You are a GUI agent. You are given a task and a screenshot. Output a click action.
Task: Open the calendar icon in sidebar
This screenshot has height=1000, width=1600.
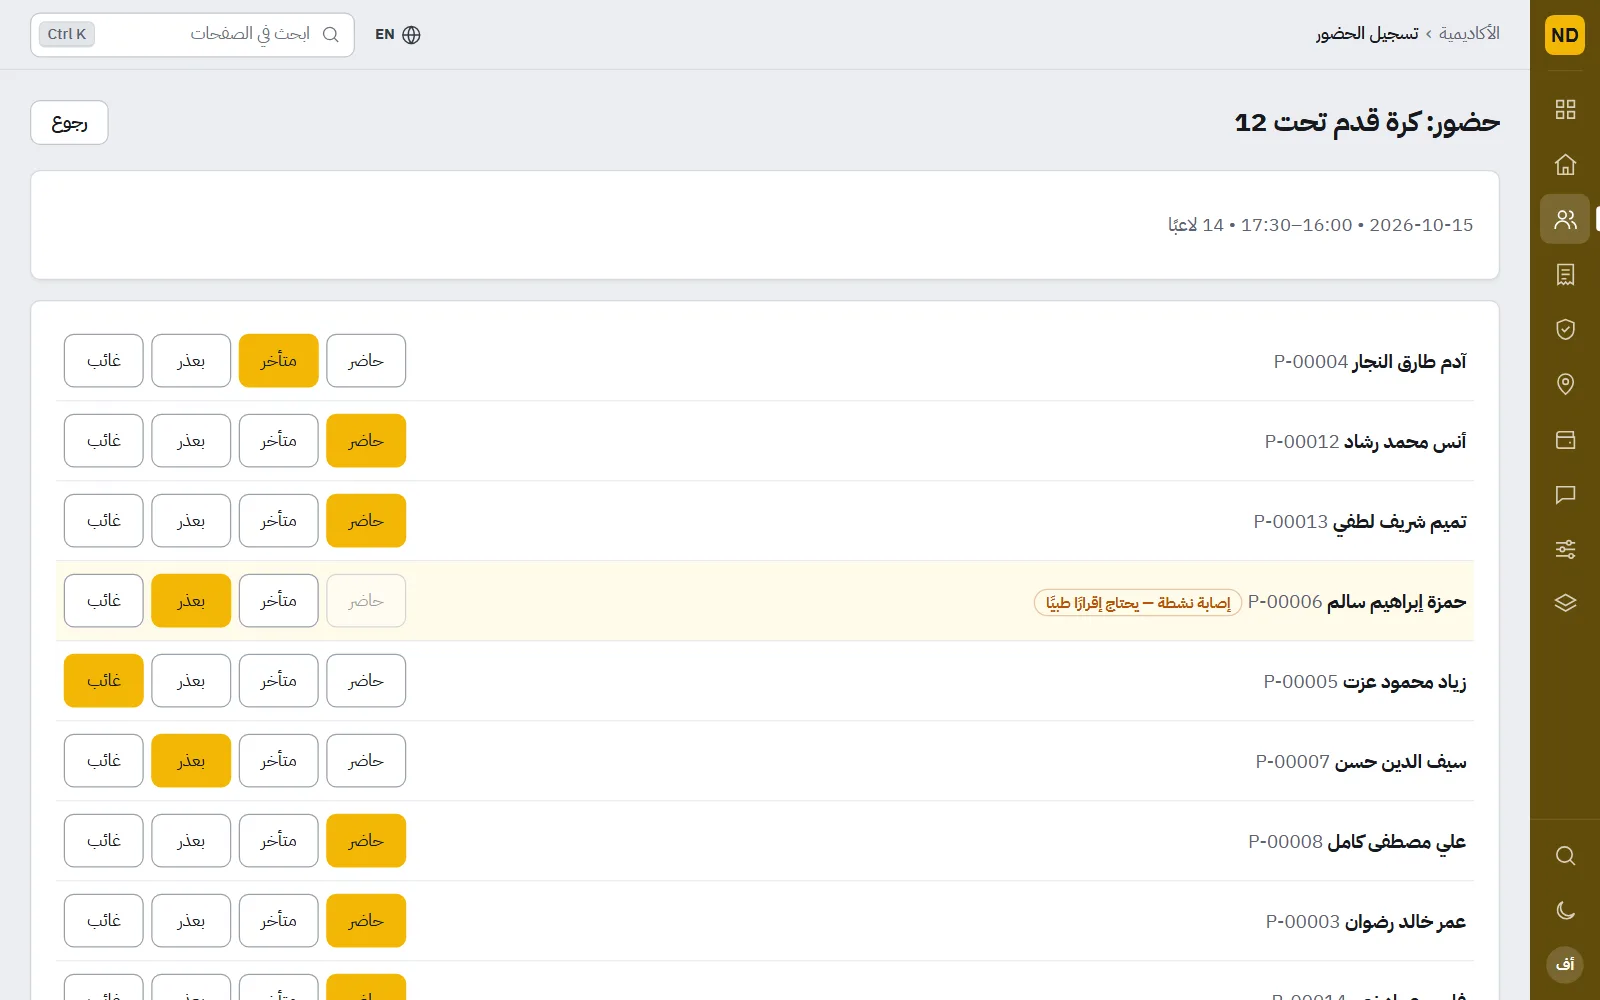1565,439
